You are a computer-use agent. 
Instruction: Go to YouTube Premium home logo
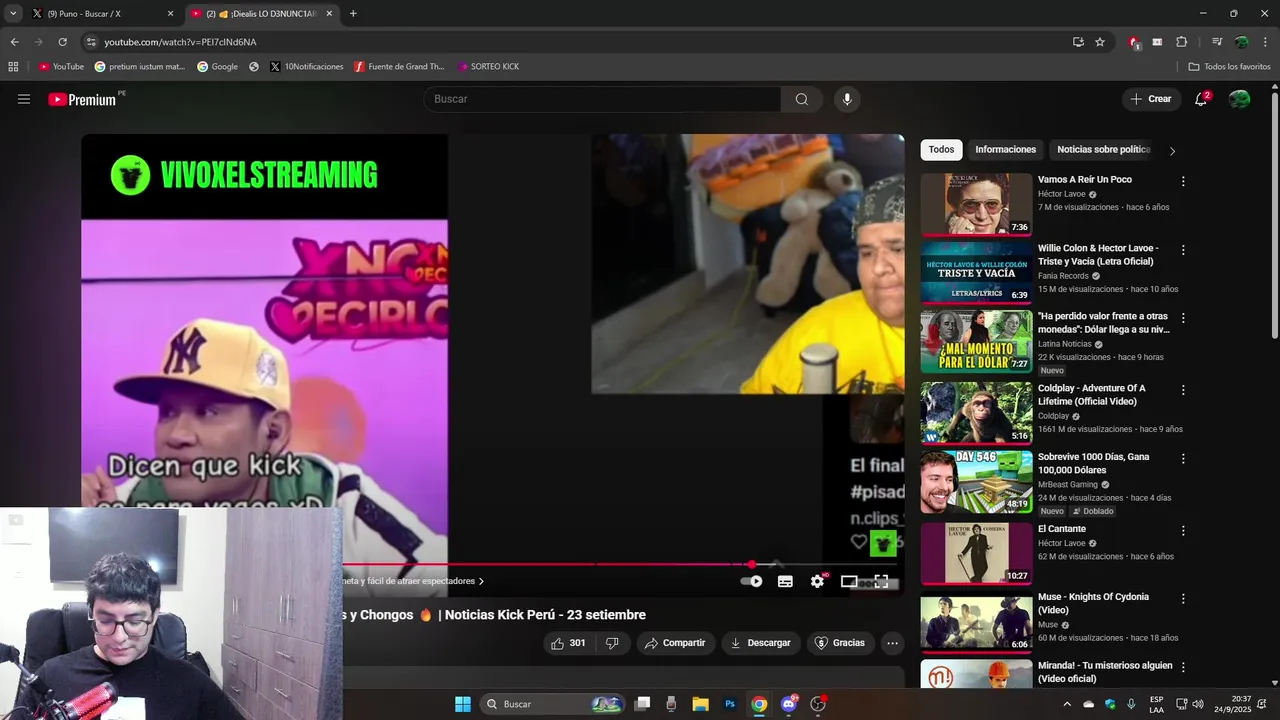point(82,99)
